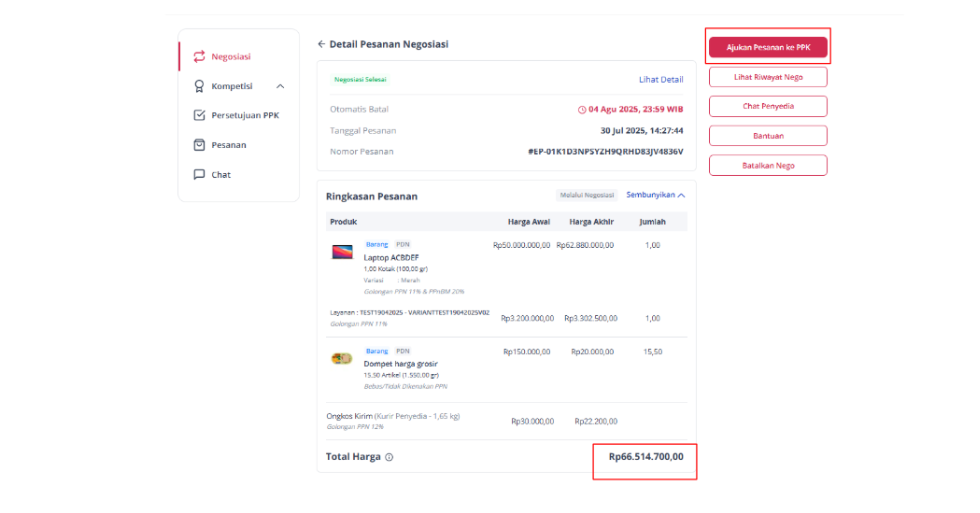Screen dimensions: 980x513
Task: Click the info icon next to Total Harga
Action: [389, 457]
